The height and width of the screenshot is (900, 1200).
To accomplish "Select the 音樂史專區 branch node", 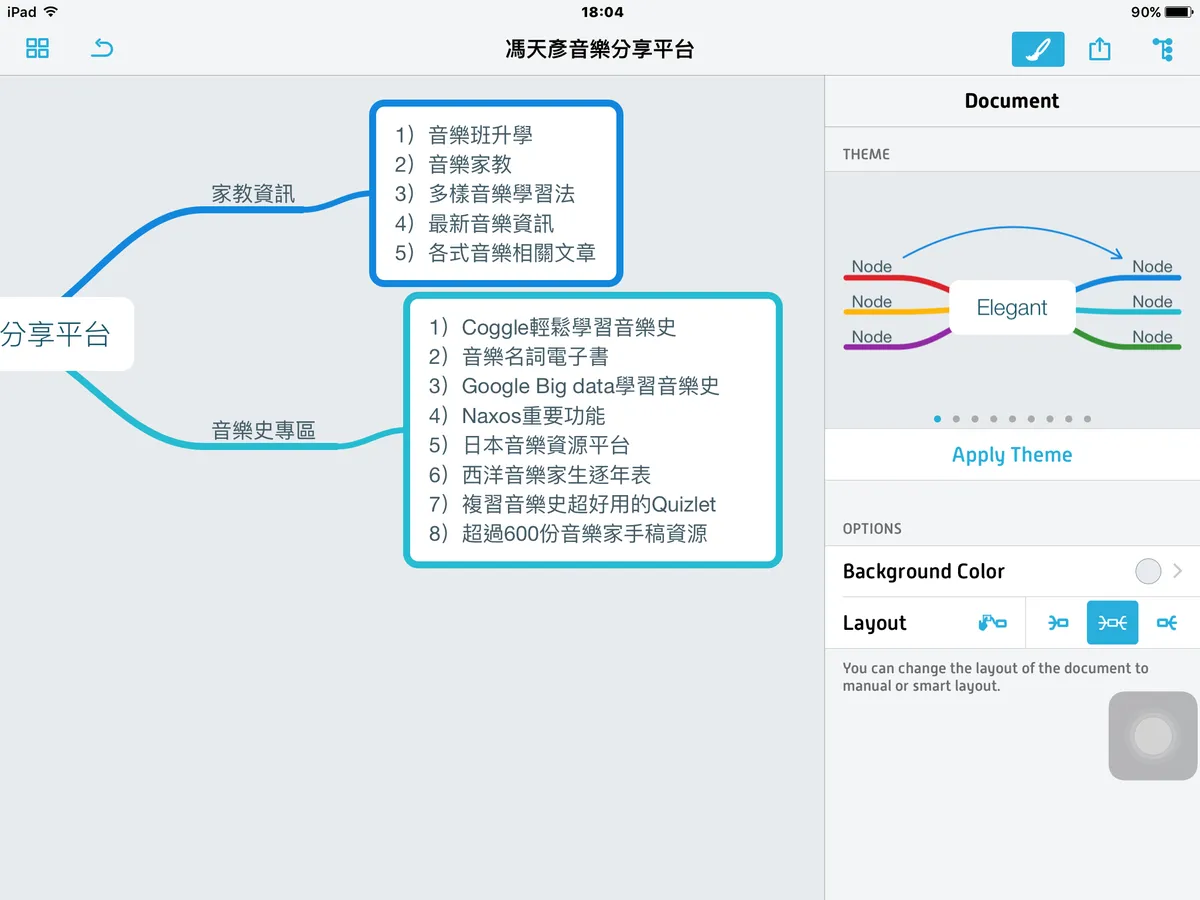I will (x=264, y=431).
